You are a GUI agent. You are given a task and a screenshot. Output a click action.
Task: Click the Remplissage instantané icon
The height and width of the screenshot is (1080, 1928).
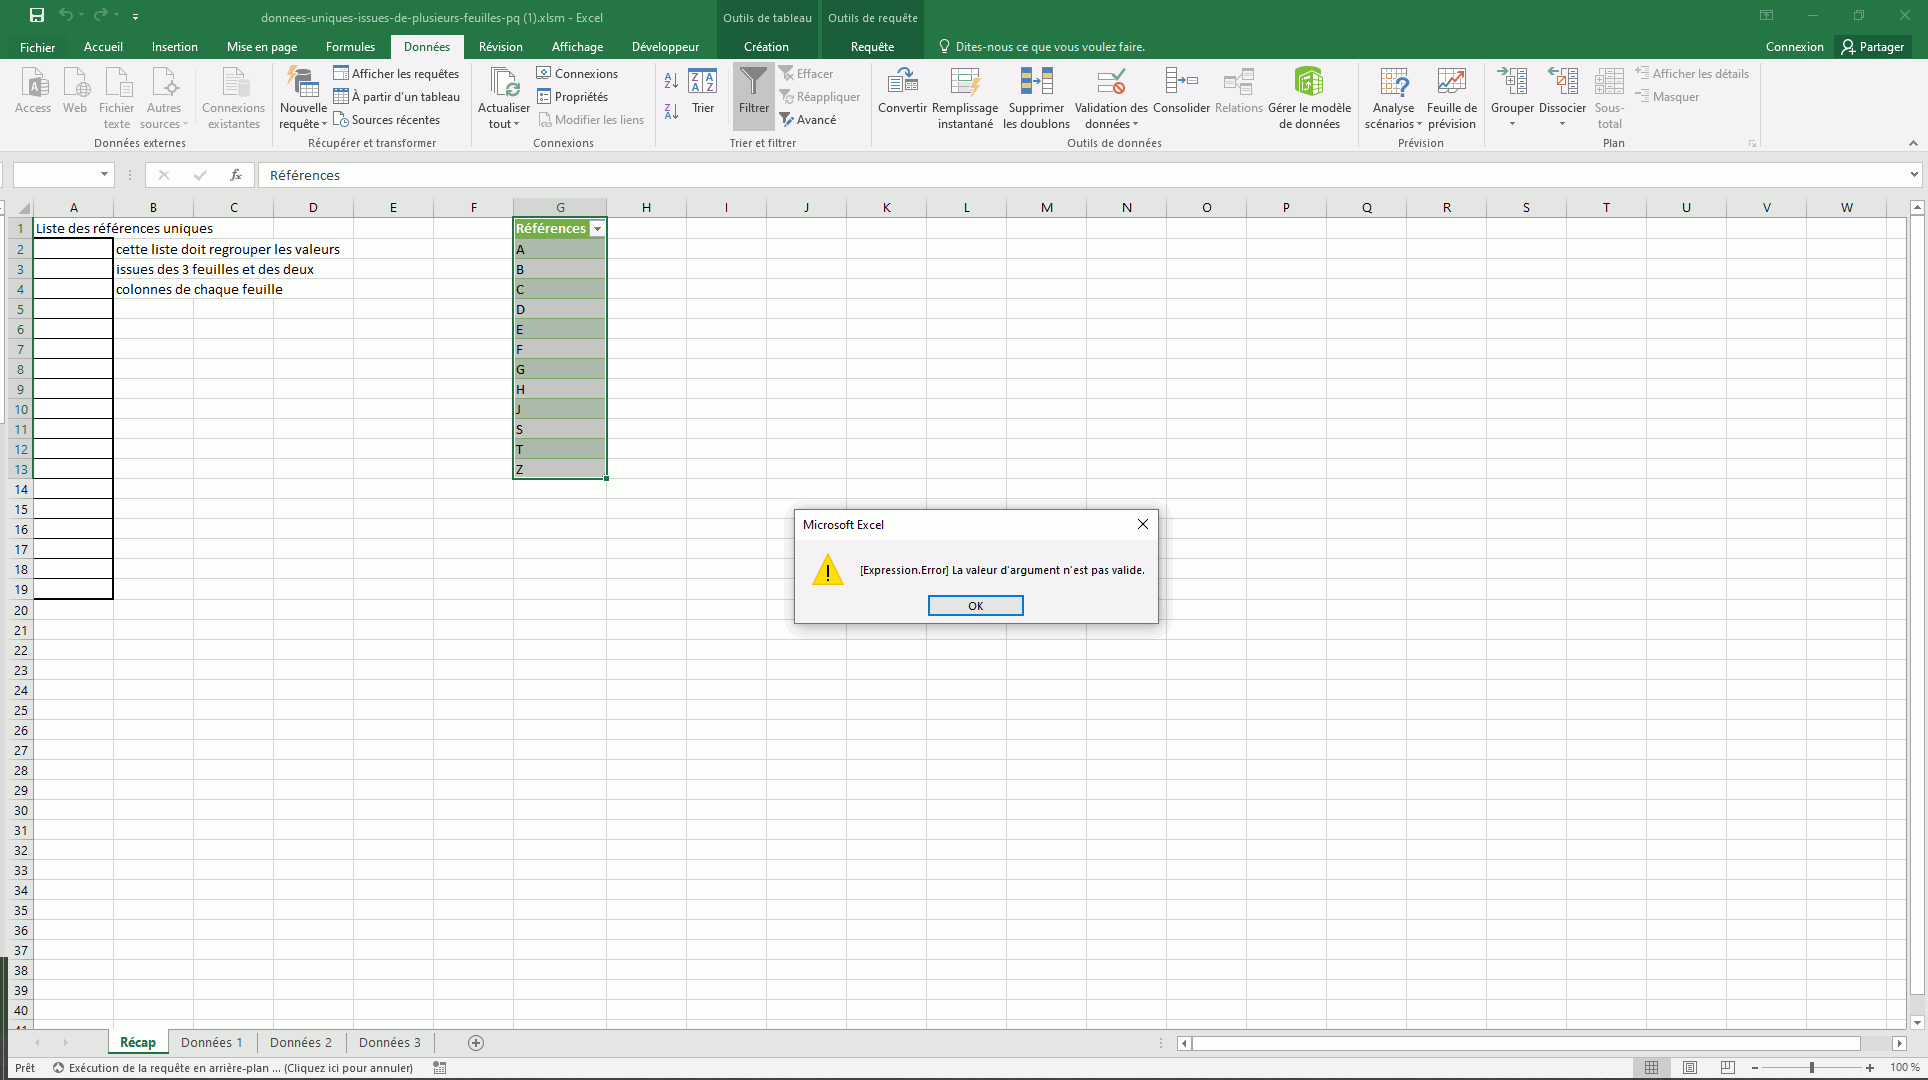[x=964, y=82]
